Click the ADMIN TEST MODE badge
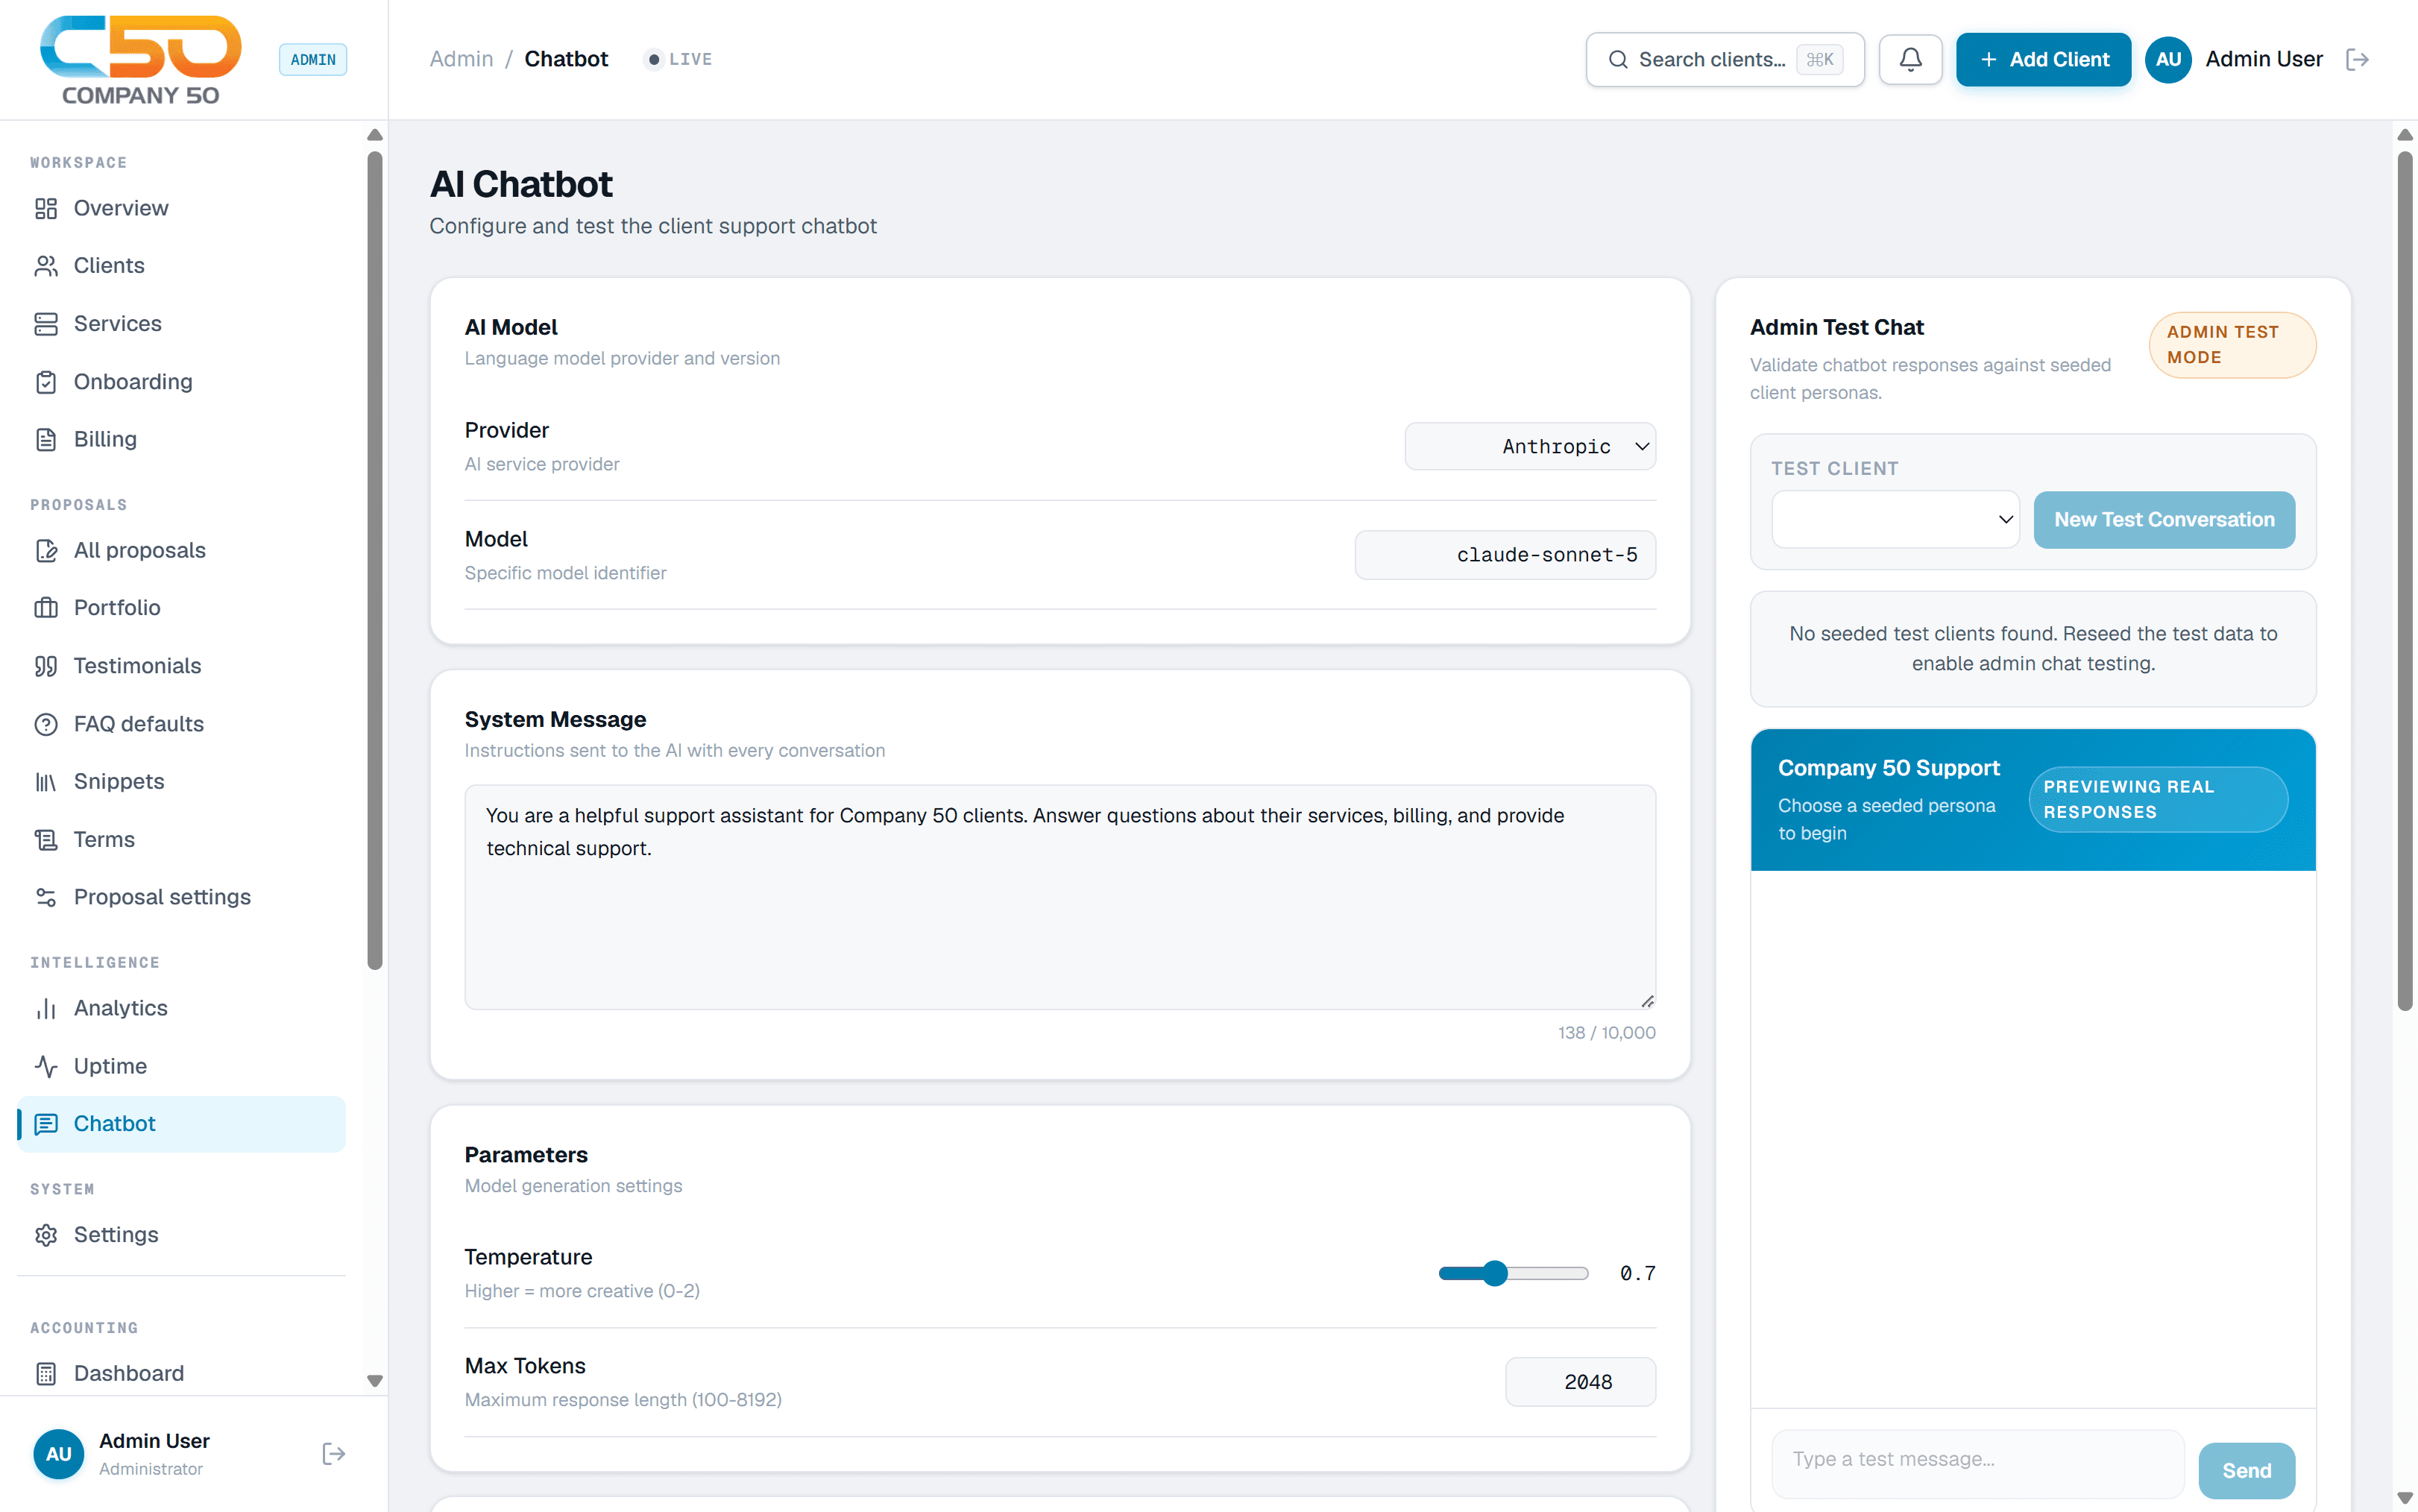 (x=2232, y=345)
